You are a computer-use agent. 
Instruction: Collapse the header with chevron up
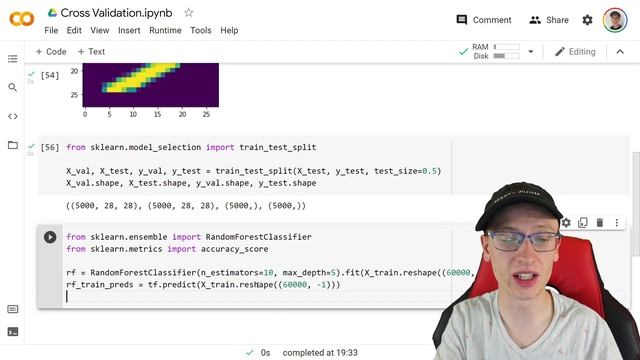620,52
